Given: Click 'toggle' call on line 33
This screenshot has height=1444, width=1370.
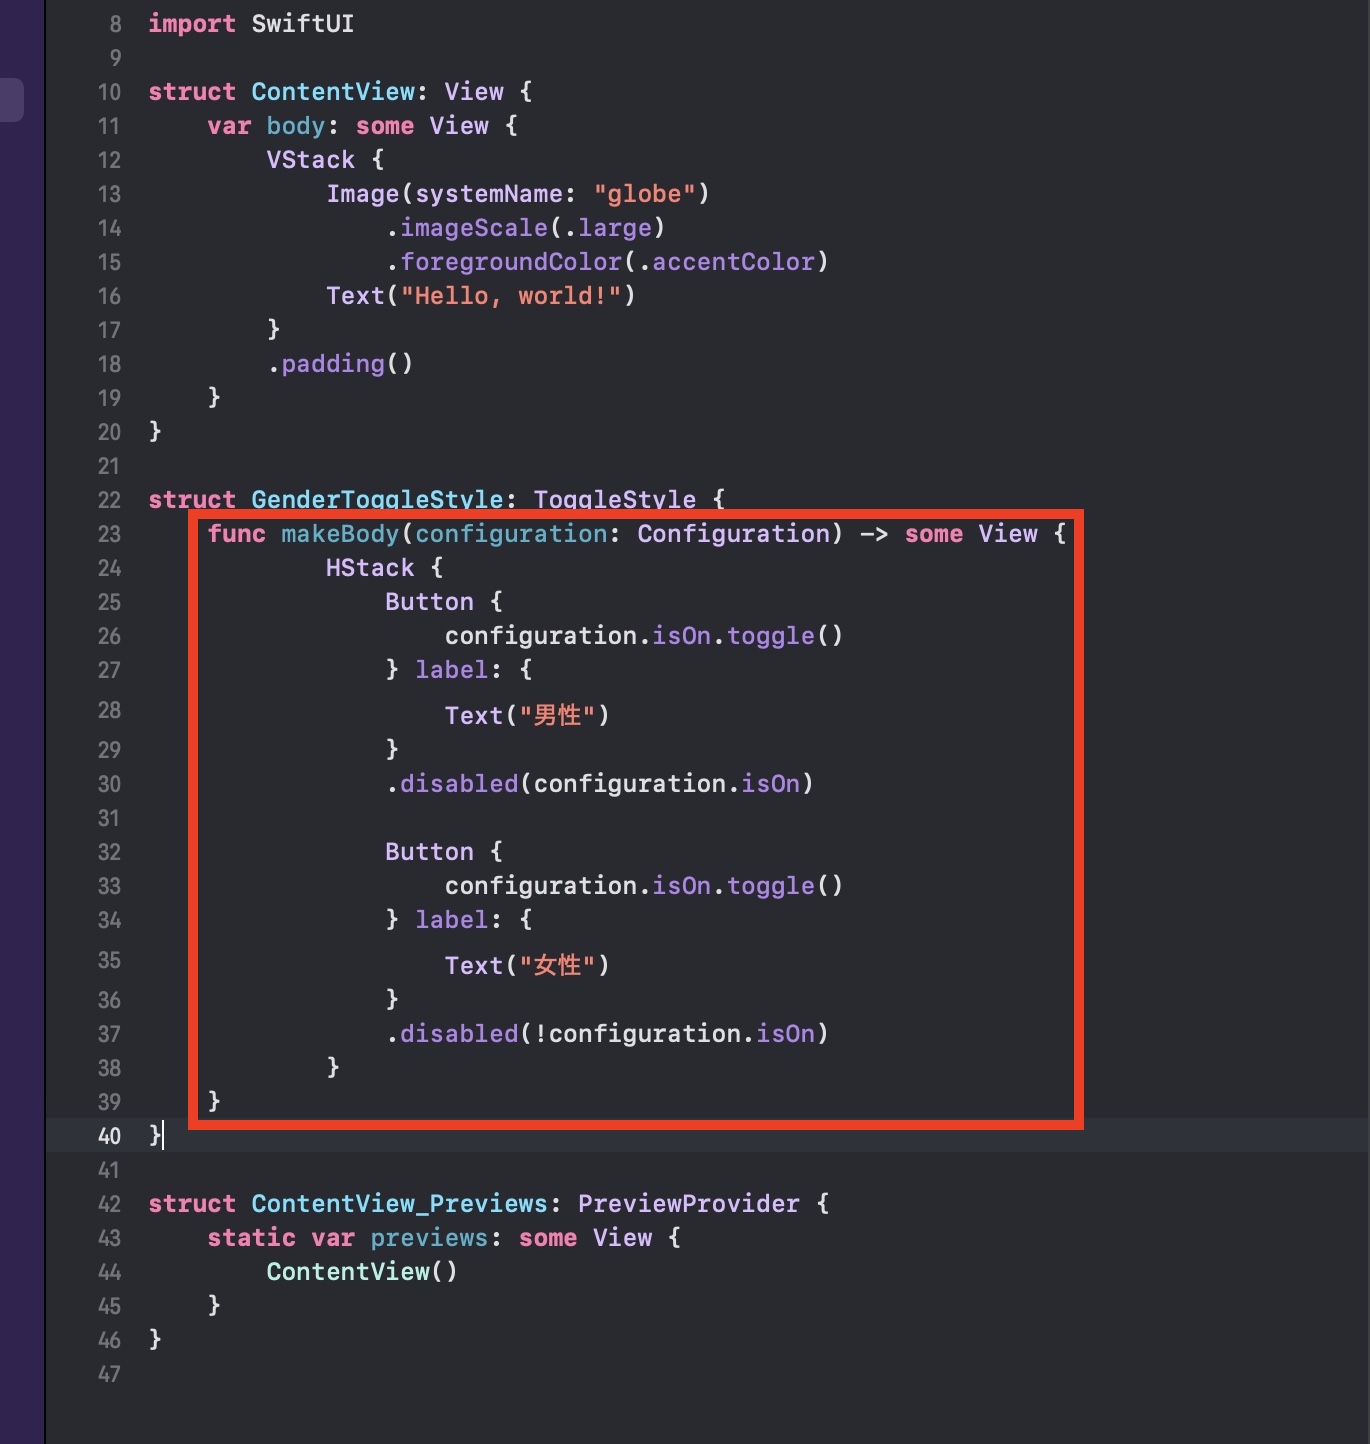Looking at the screenshot, I should click(770, 886).
